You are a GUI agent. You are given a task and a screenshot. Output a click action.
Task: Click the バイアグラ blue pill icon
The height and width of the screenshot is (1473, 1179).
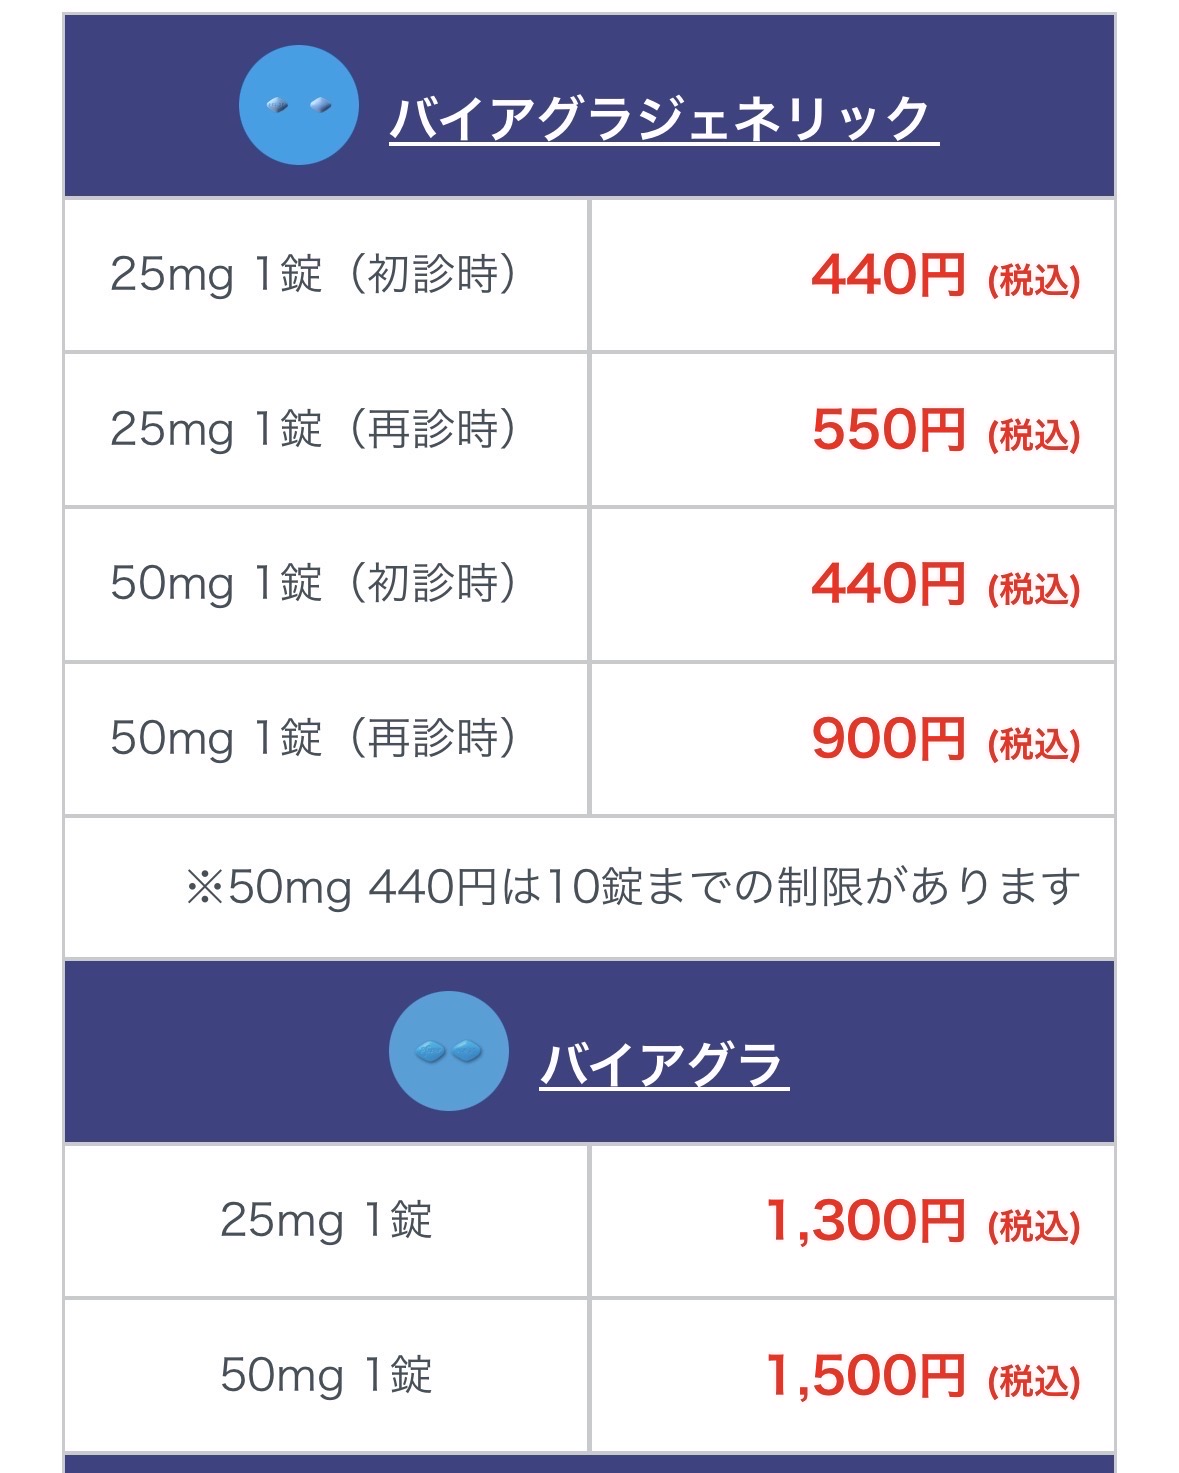(x=448, y=1051)
